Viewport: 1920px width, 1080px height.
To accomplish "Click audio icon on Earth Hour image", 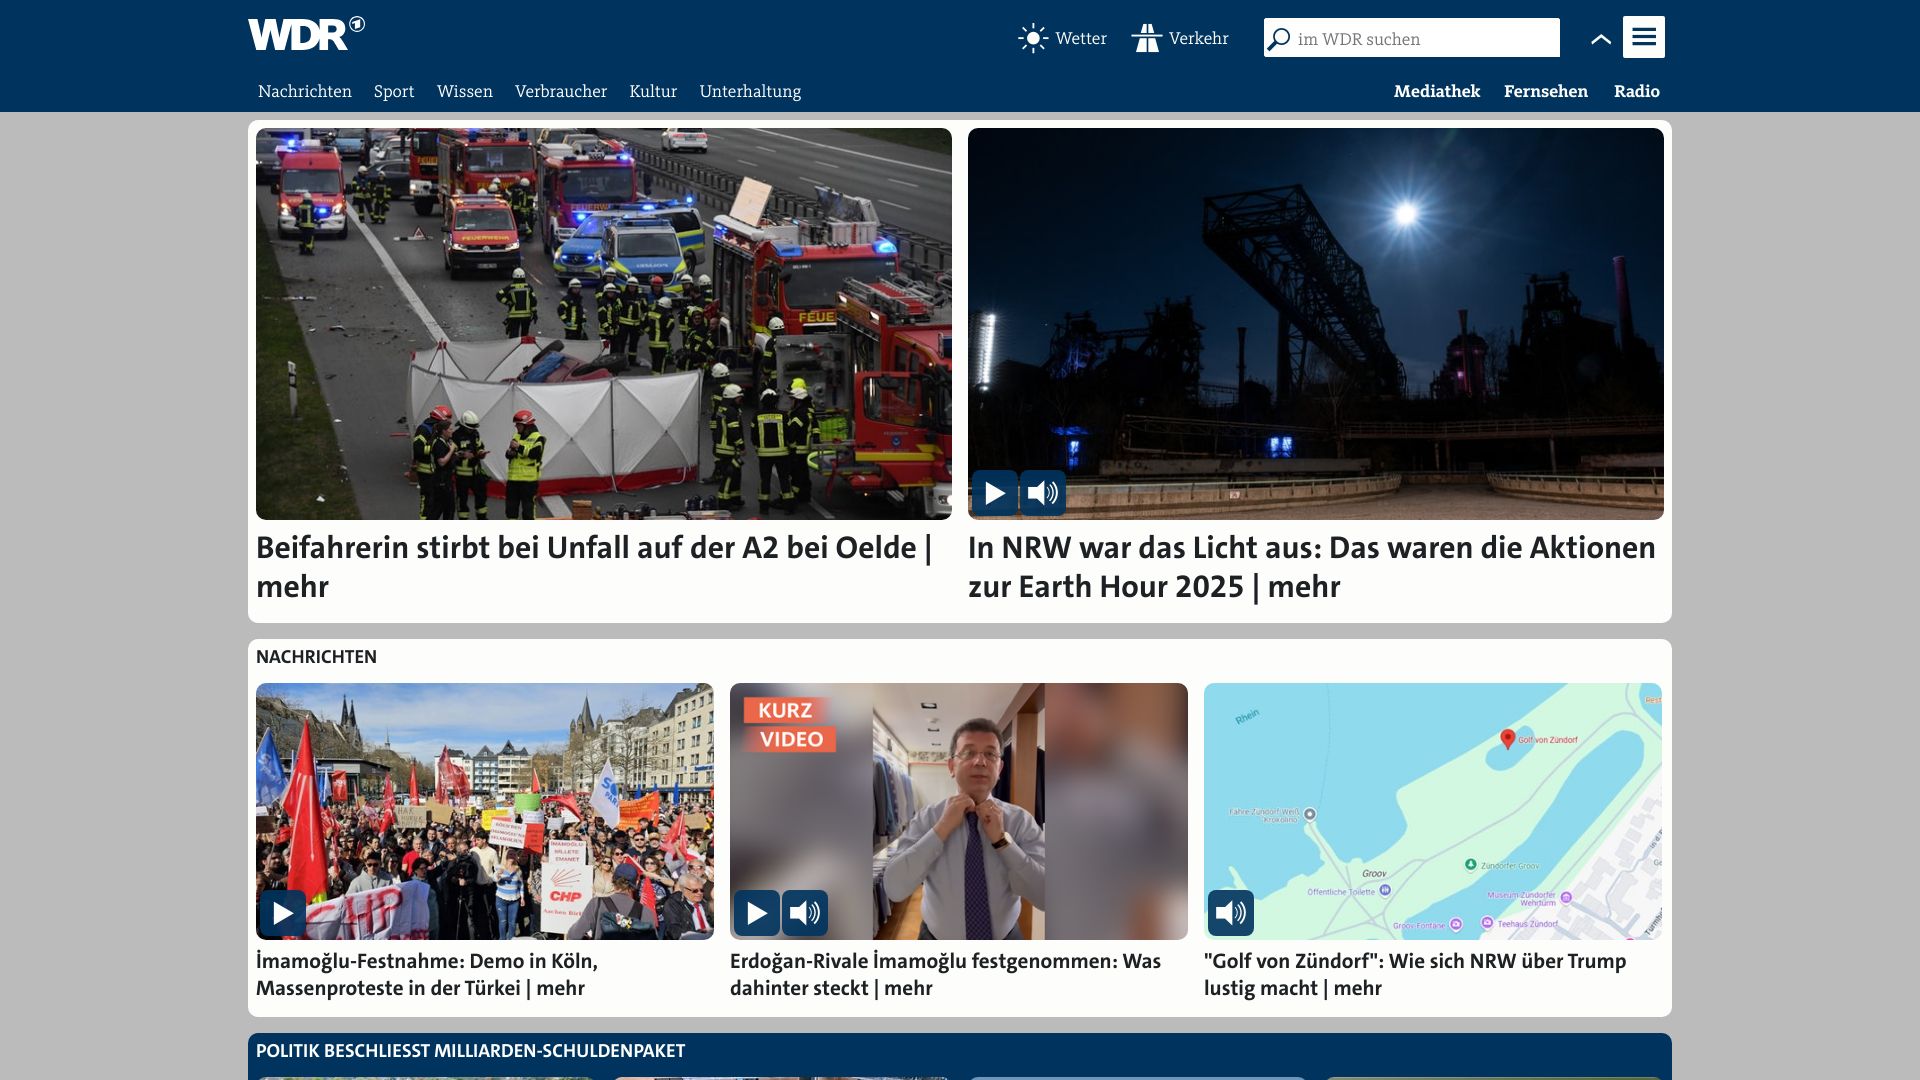I will click(1042, 493).
